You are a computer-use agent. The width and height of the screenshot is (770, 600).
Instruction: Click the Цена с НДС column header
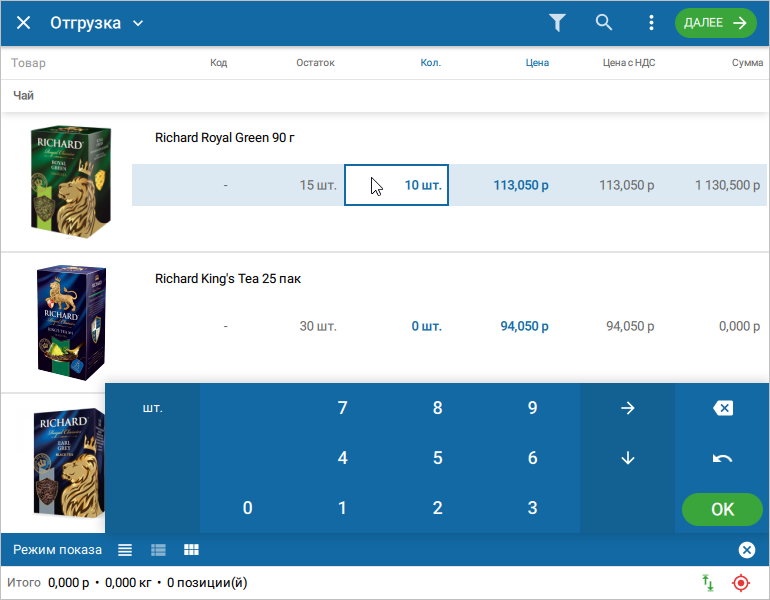pyautogui.click(x=629, y=63)
